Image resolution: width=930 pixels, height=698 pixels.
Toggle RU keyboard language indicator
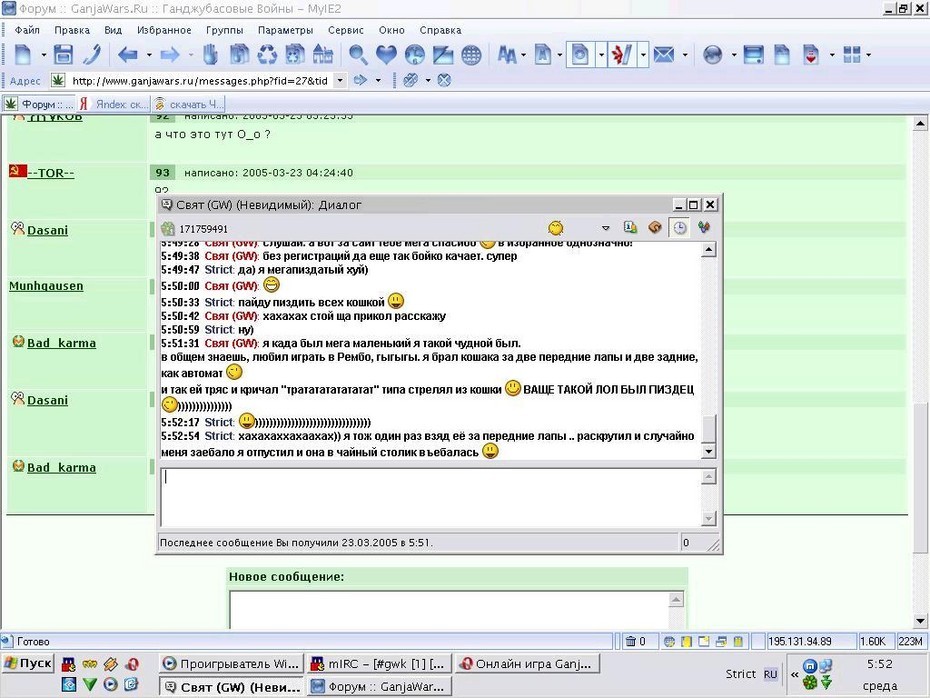pos(770,674)
